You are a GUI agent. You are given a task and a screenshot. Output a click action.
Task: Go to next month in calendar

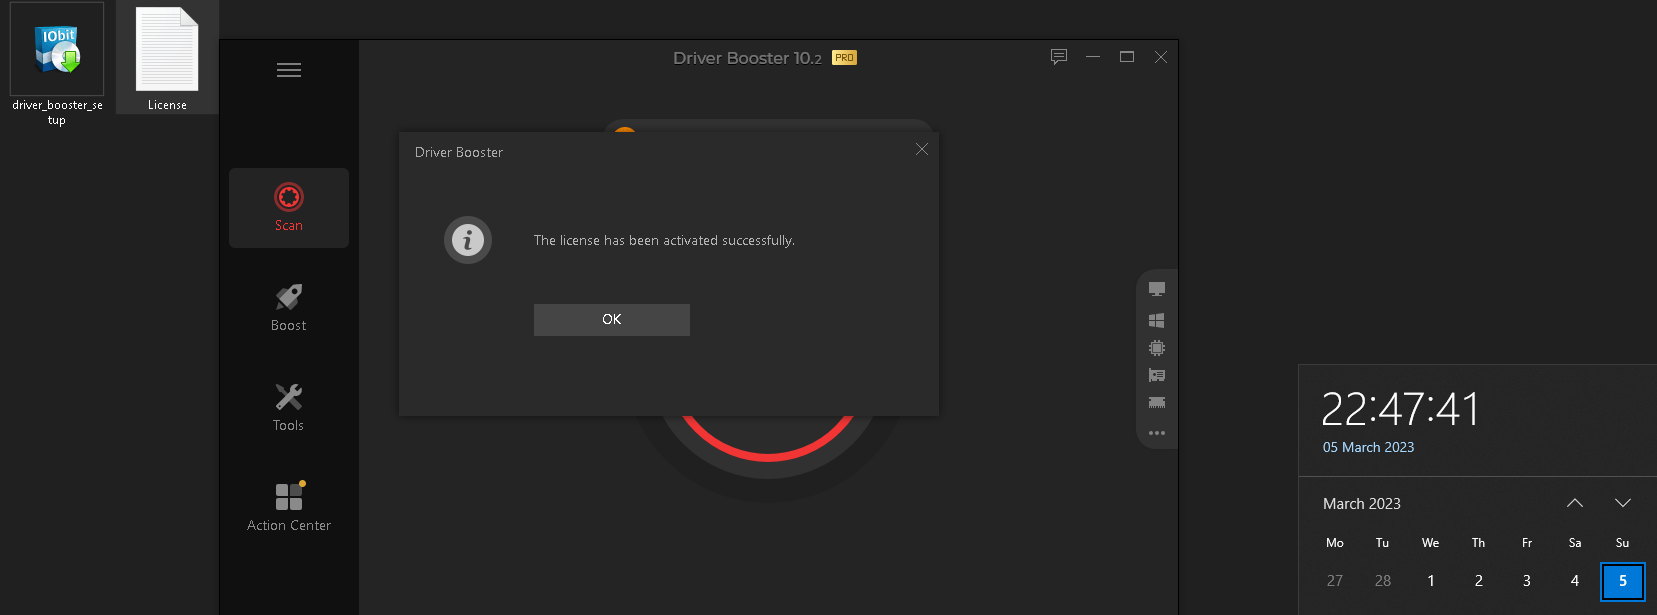pos(1623,503)
